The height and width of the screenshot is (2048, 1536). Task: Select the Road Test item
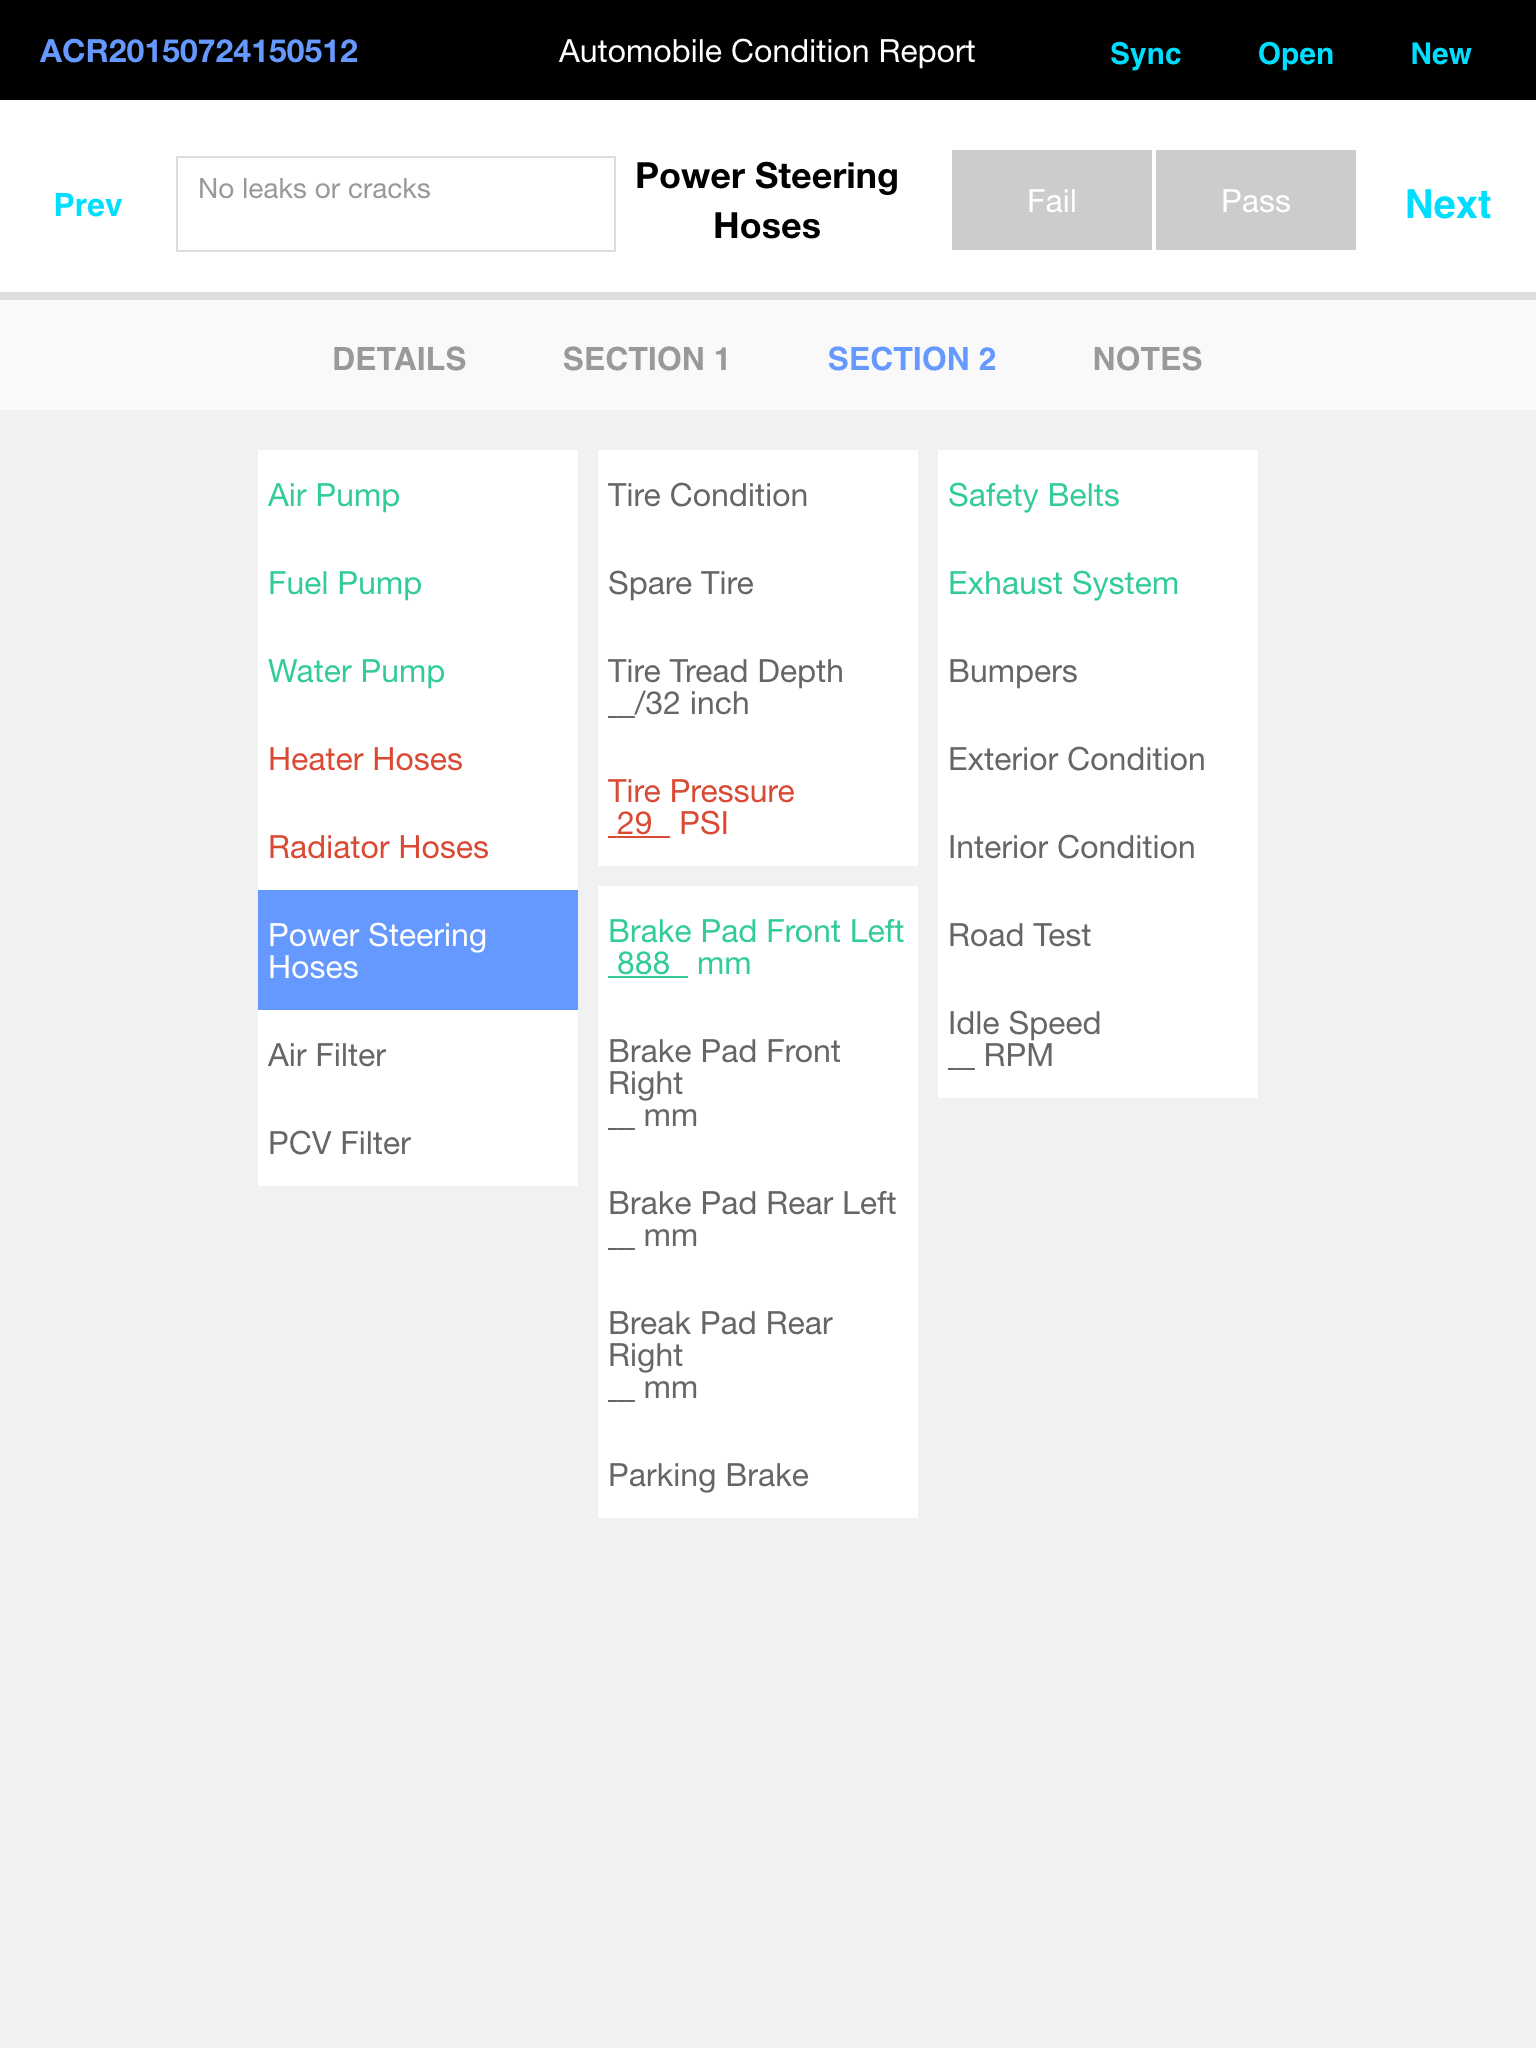click(1019, 935)
